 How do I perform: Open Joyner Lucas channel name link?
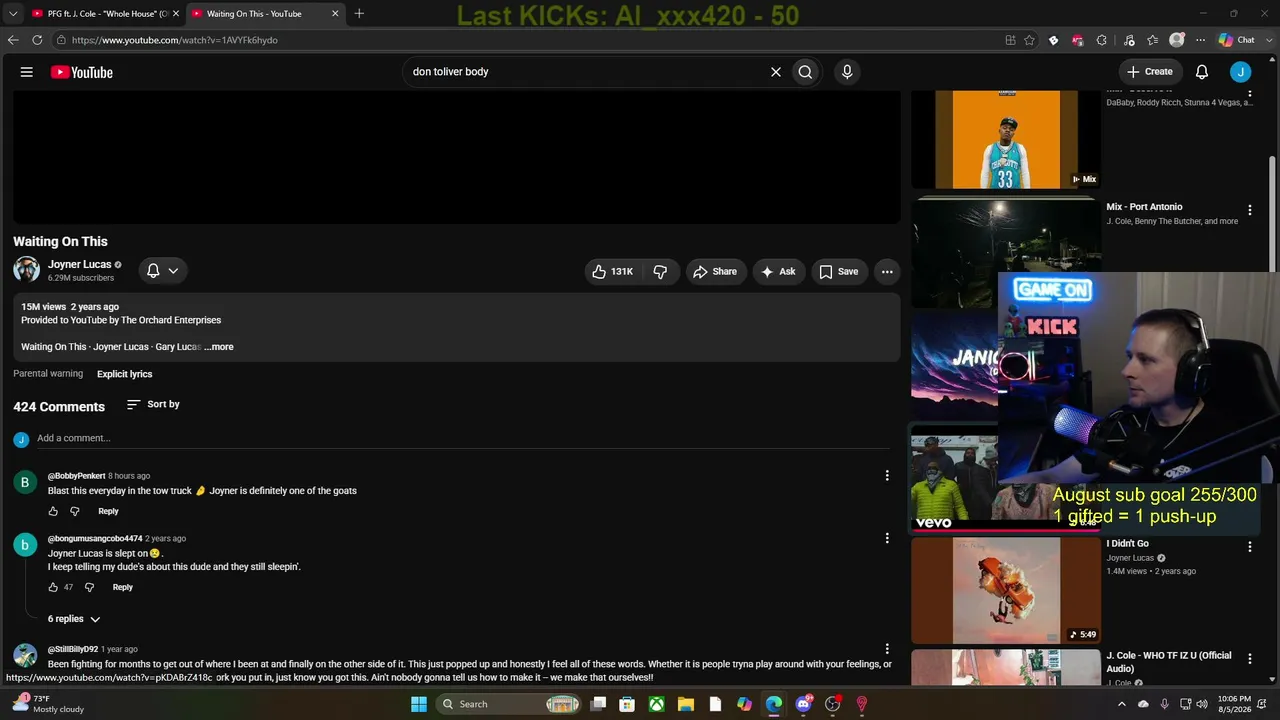point(80,265)
